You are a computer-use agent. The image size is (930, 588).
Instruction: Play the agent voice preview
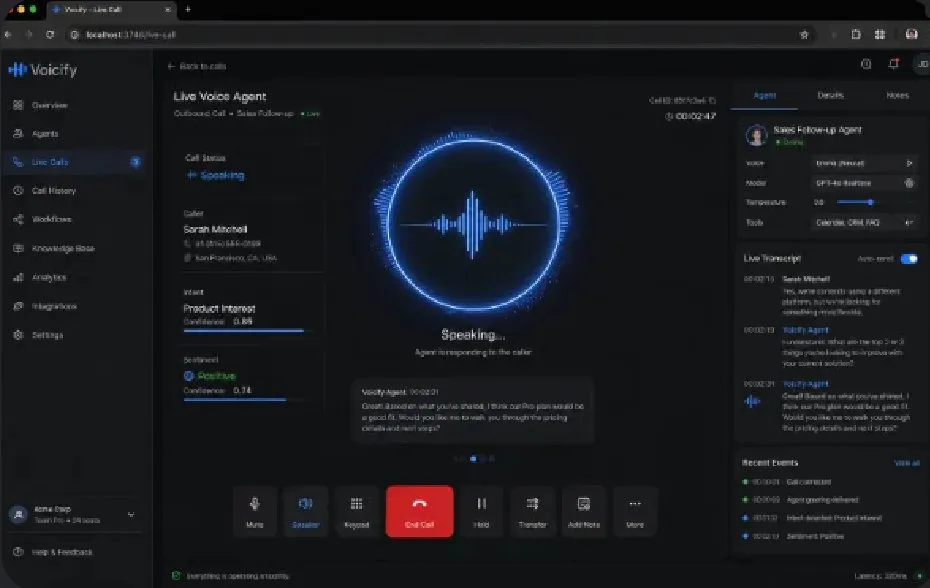[x=909, y=163]
